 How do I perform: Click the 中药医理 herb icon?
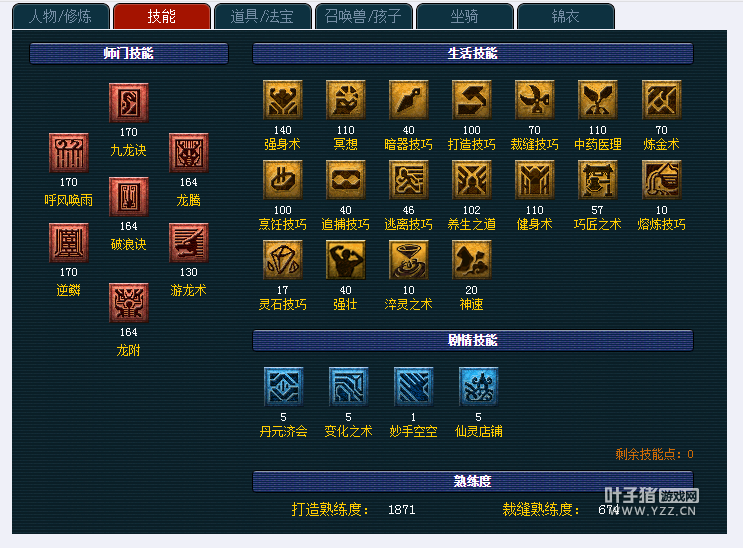point(598,100)
